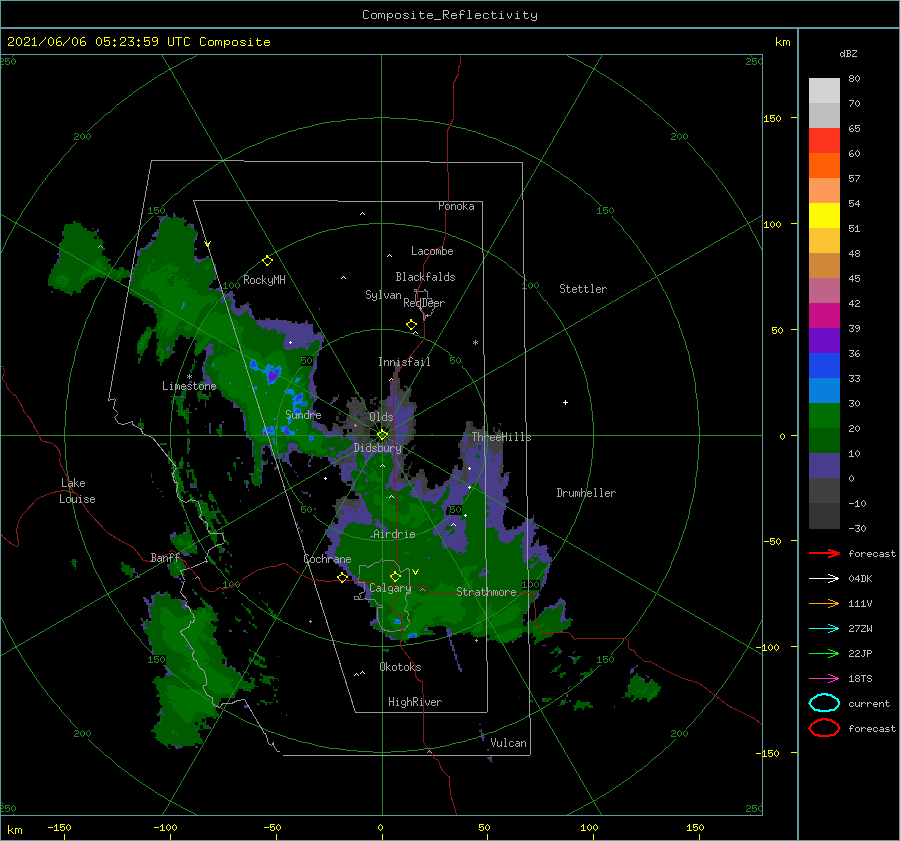Click the cyan current ellipse icon
This screenshot has width=900, height=841.
coord(824,703)
